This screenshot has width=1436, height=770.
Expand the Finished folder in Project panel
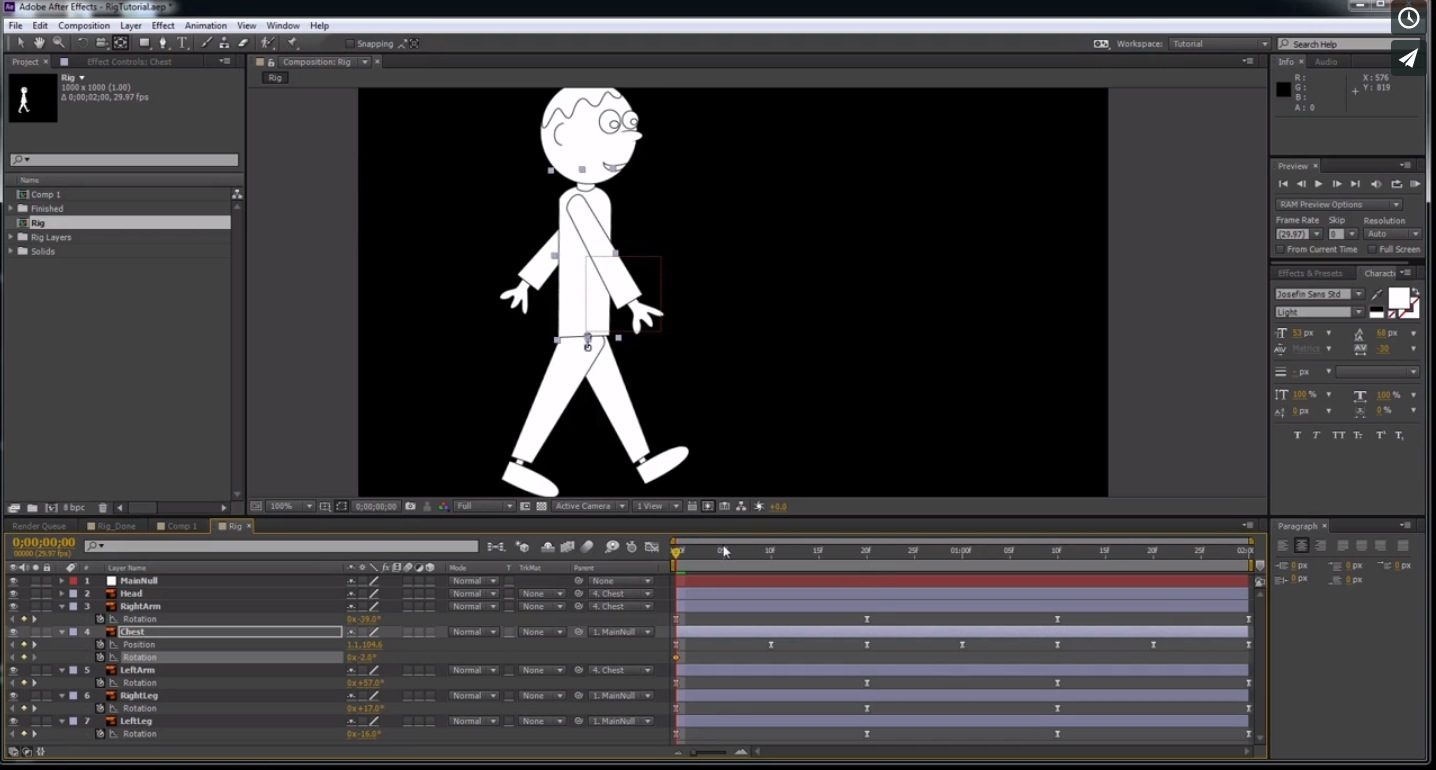pos(11,209)
